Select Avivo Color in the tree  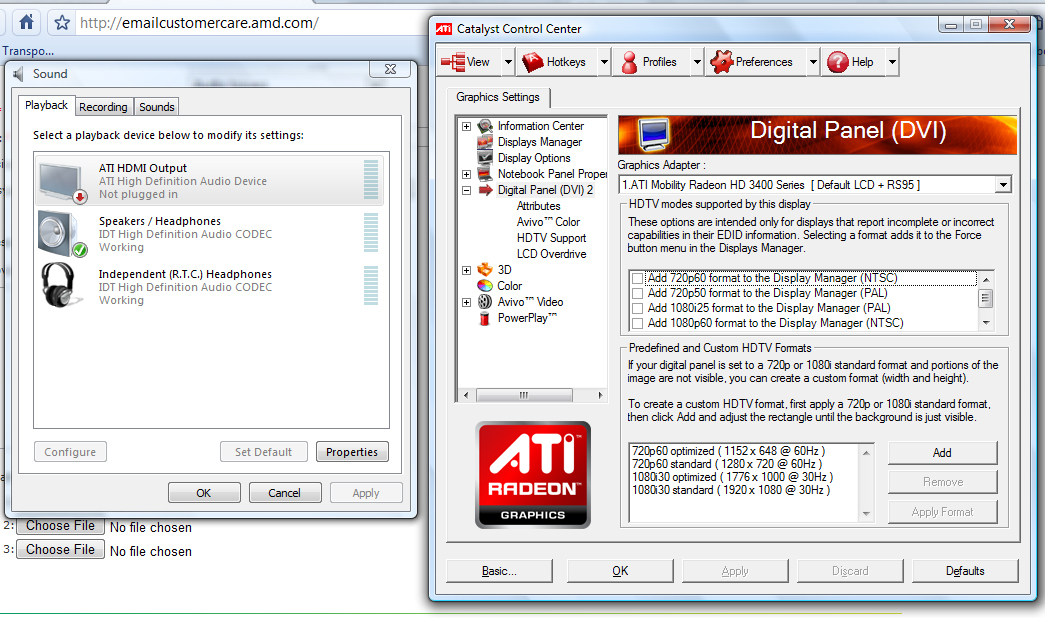[548, 222]
